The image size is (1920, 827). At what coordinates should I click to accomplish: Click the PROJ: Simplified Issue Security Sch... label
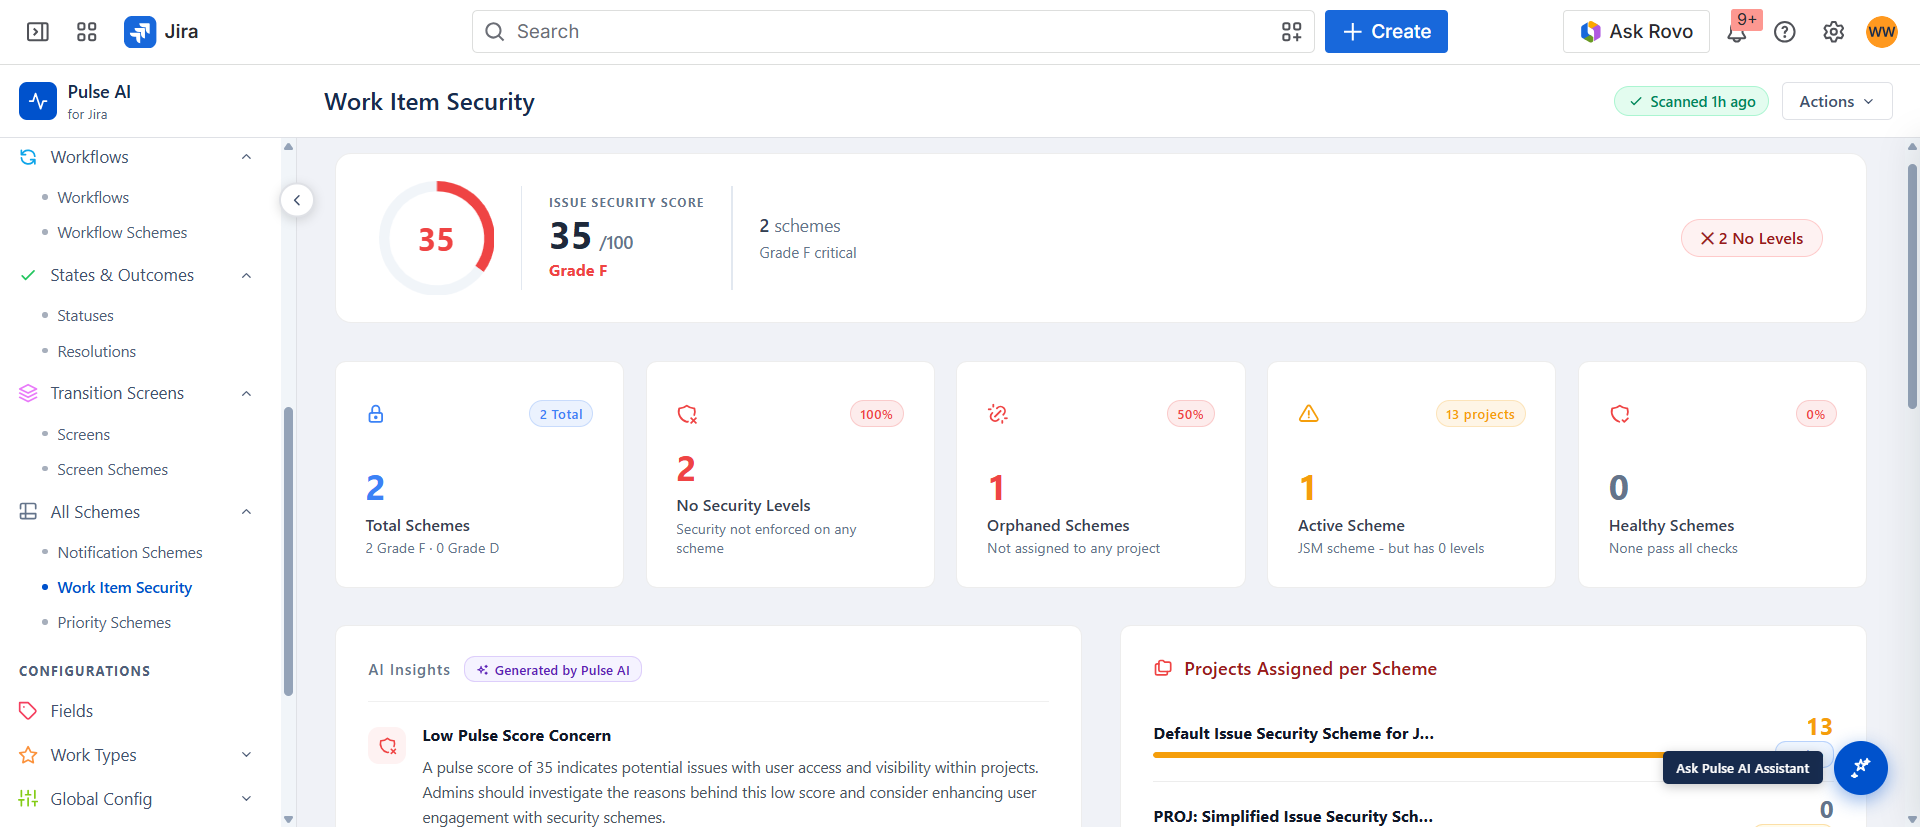coord(1293,816)
